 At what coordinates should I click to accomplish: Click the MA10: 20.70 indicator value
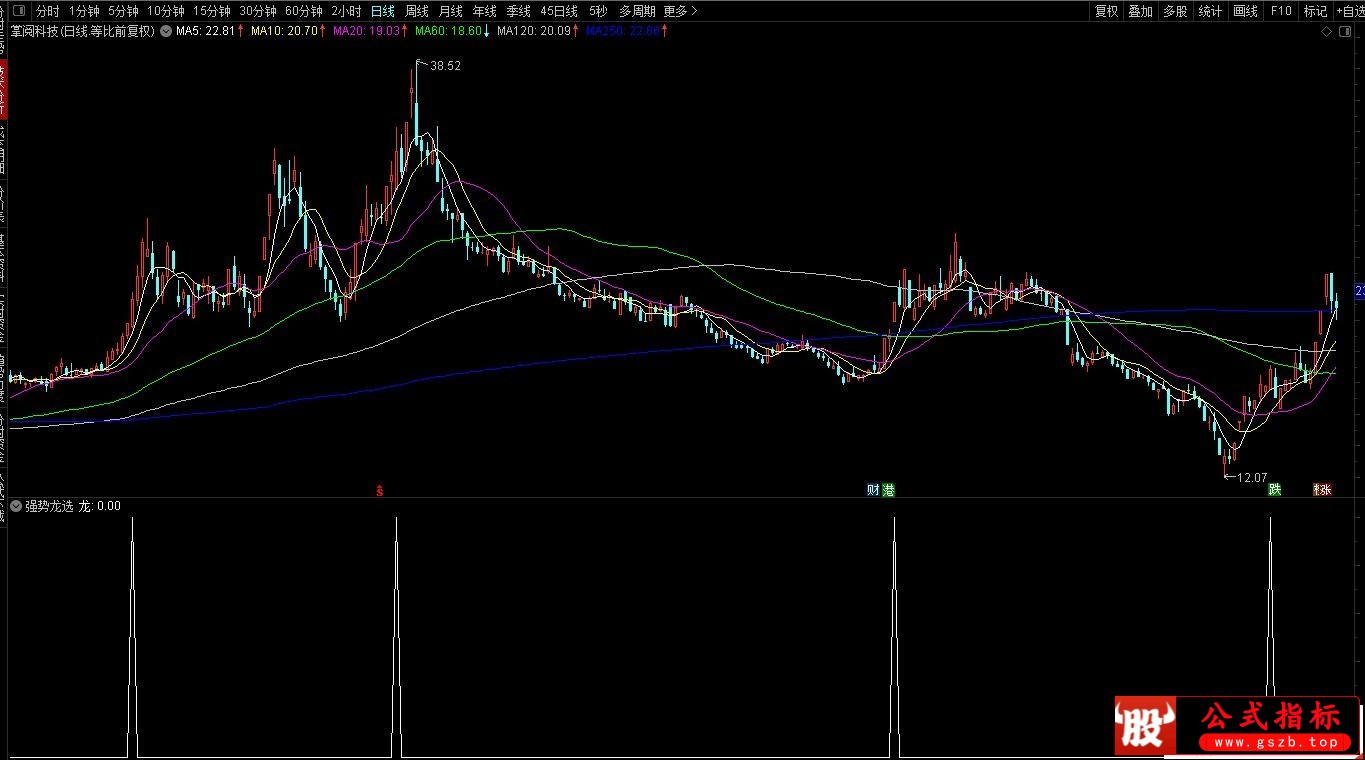[x=285, y=31]
